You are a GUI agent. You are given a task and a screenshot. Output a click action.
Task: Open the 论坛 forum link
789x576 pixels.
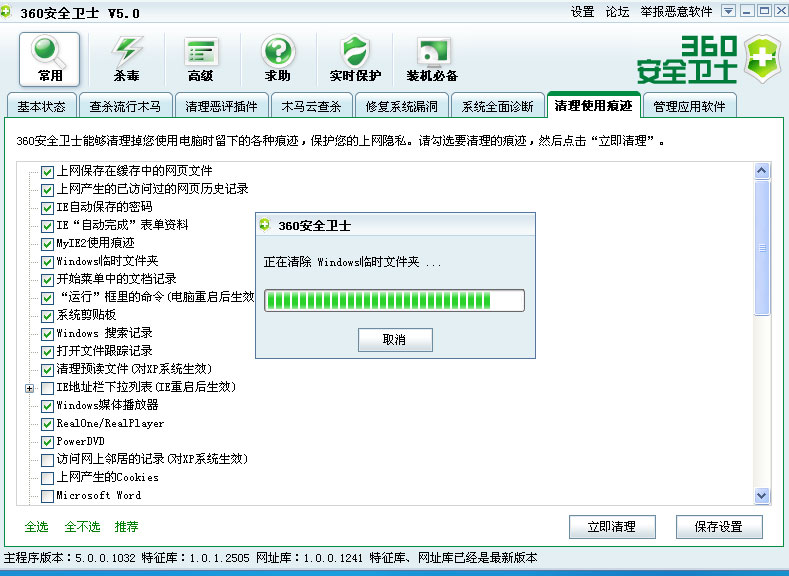tap(617, 12)
